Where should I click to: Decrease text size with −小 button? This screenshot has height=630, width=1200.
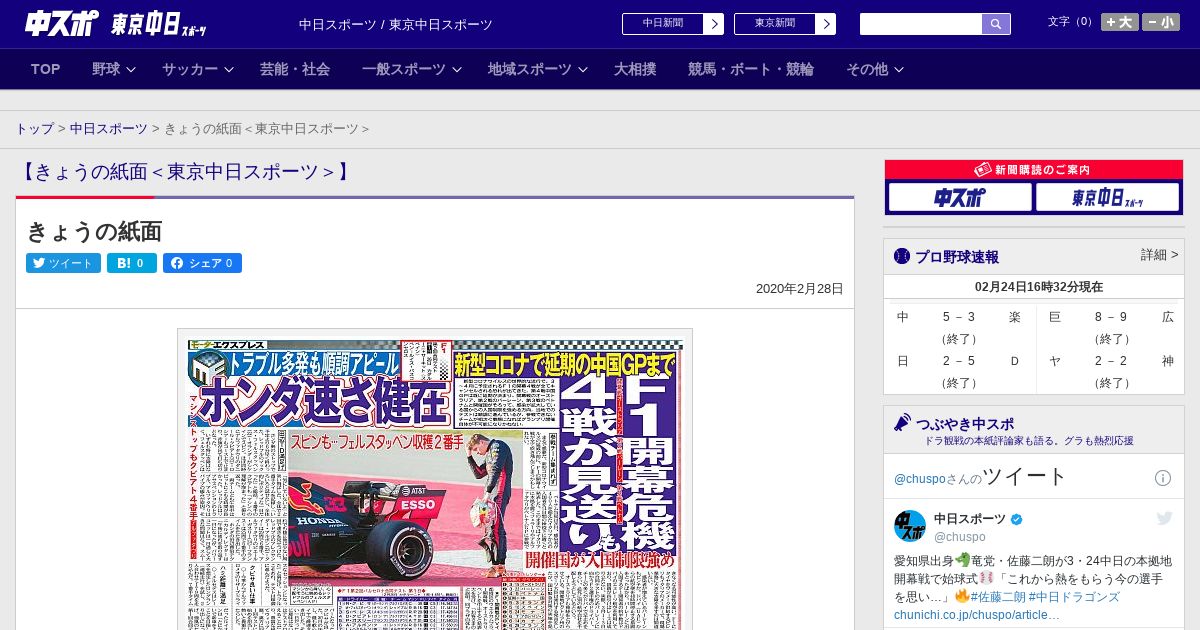(x=1162, y=22)
